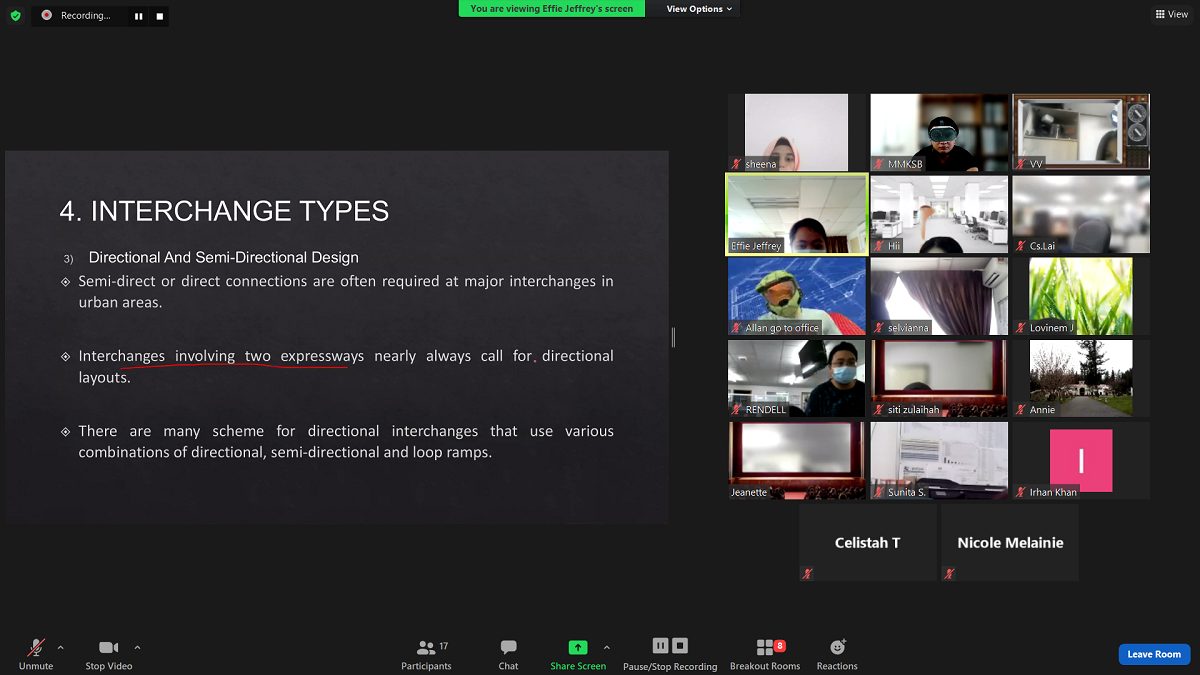Select Effie Jeffrey's highlighted video thumbnail
1200x675 pixels.
pyautogui.click(x=797, y=214)
